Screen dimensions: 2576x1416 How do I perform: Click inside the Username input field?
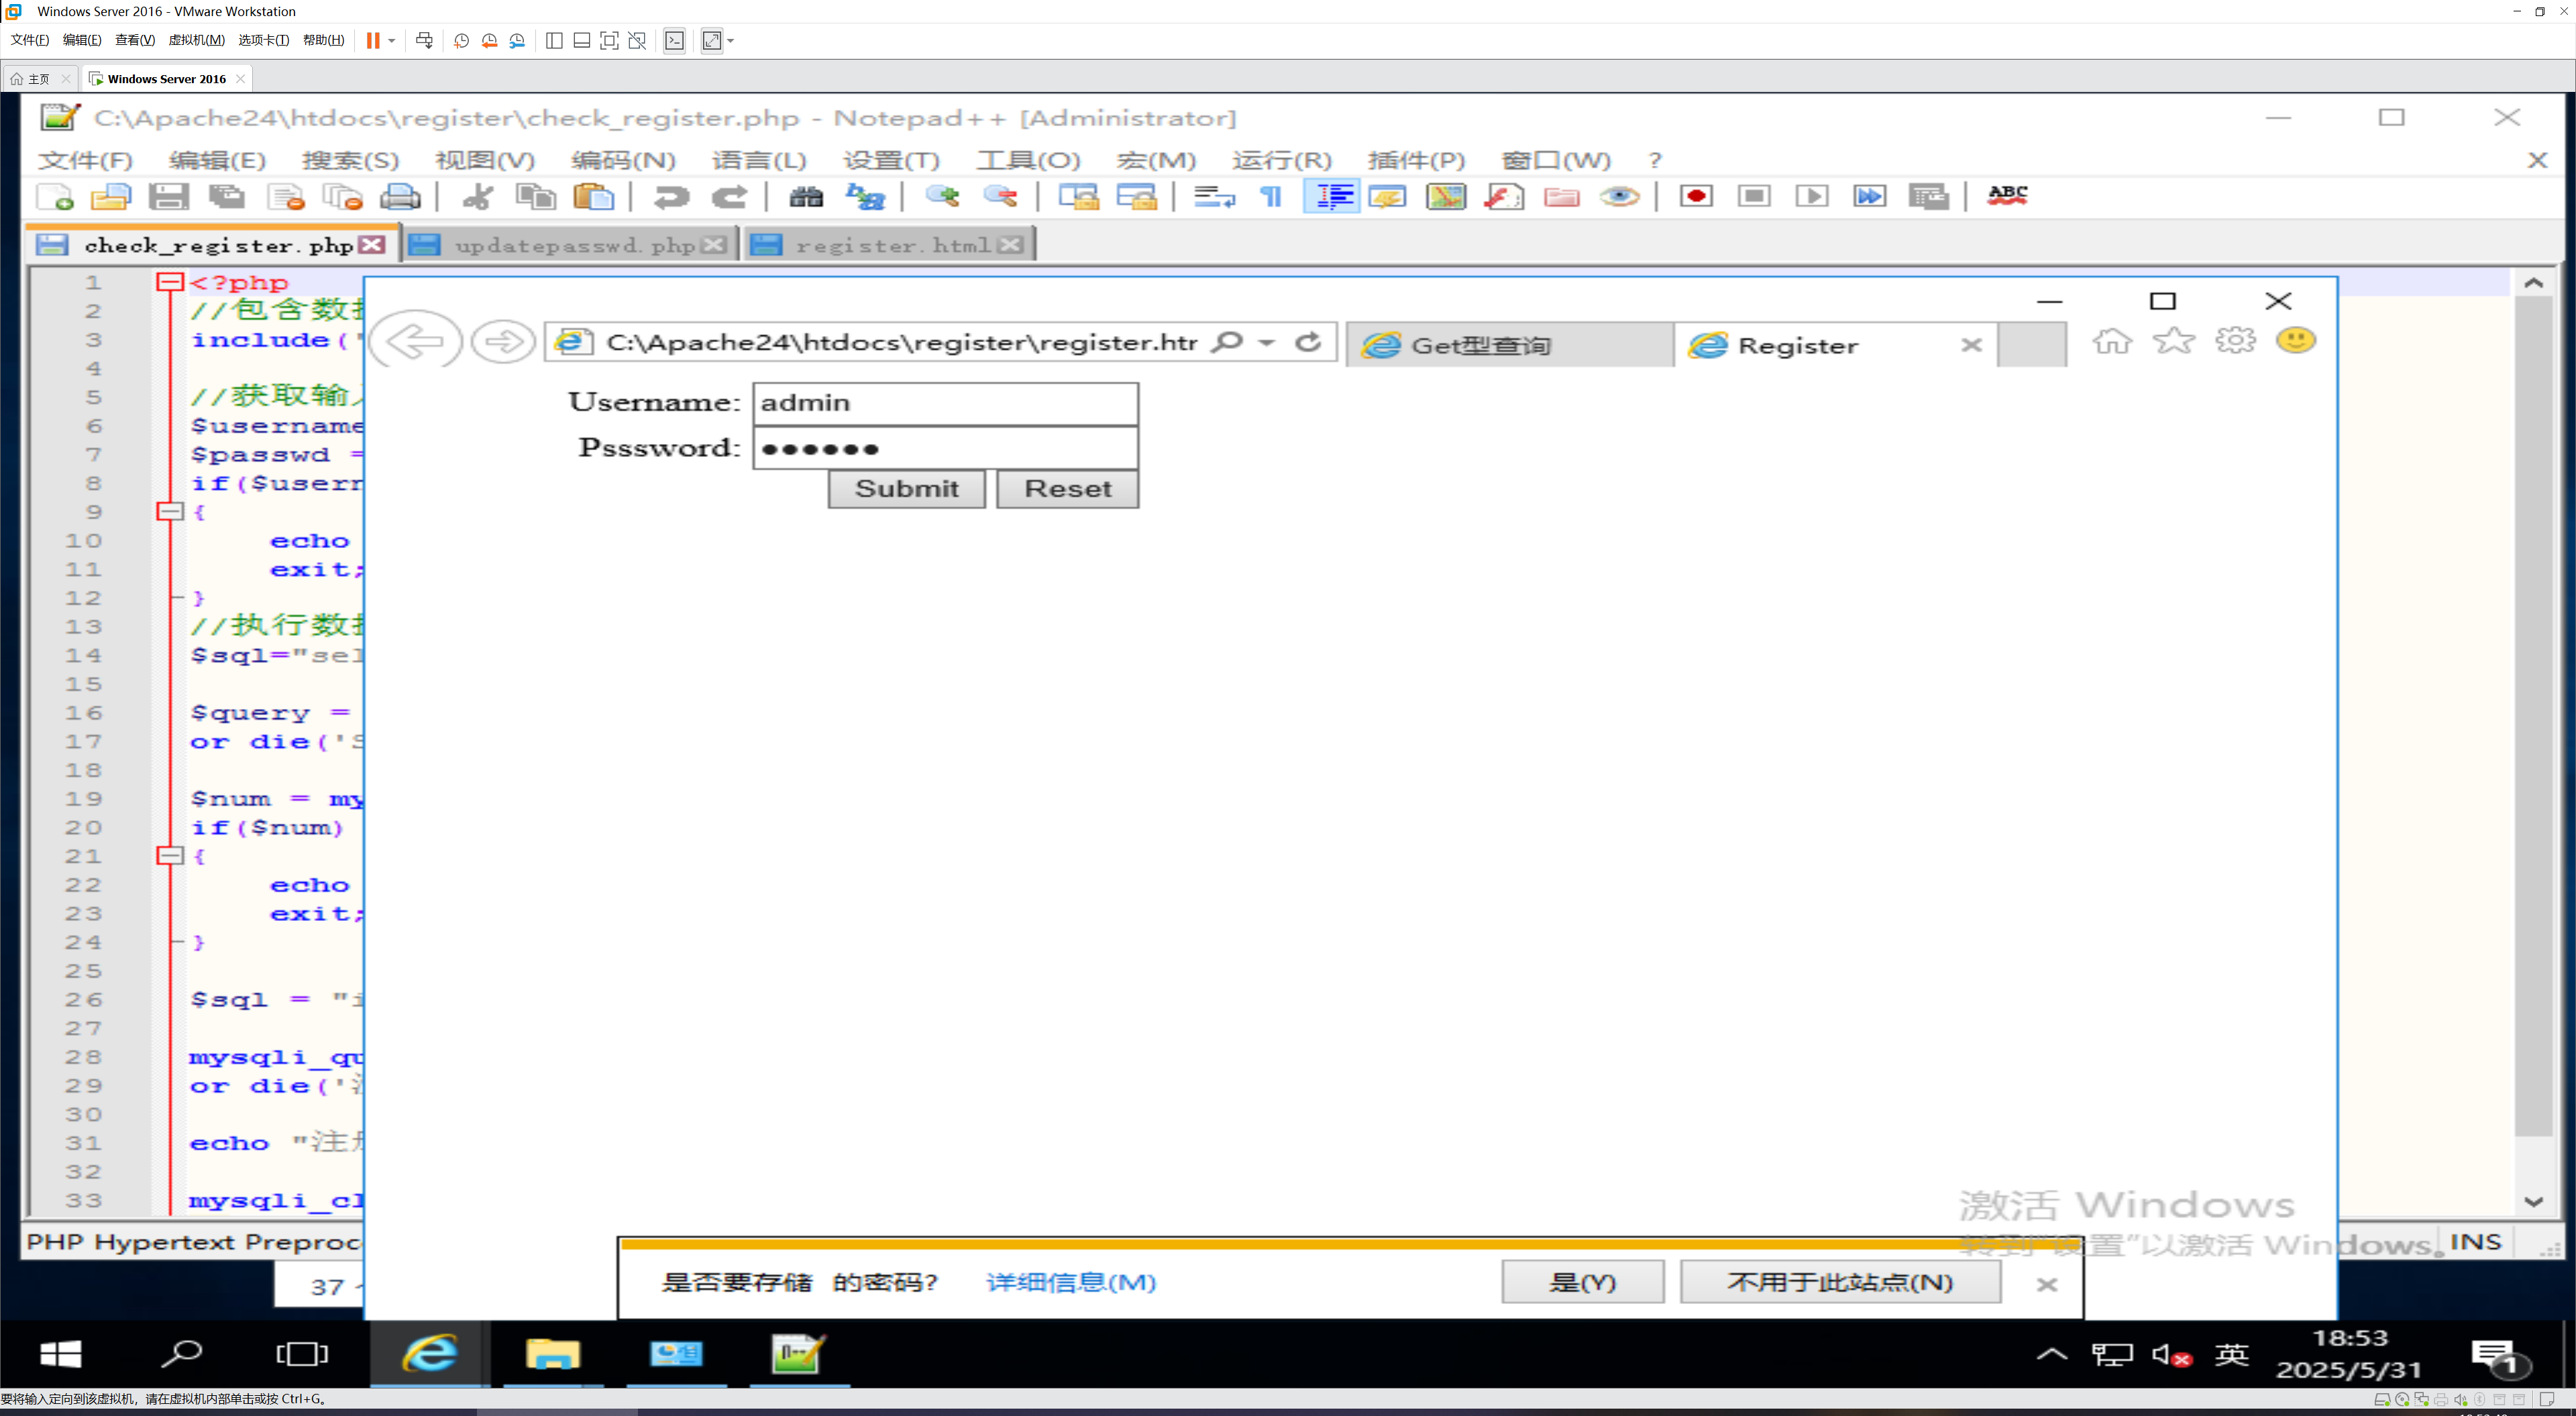(x=944, y=403)
